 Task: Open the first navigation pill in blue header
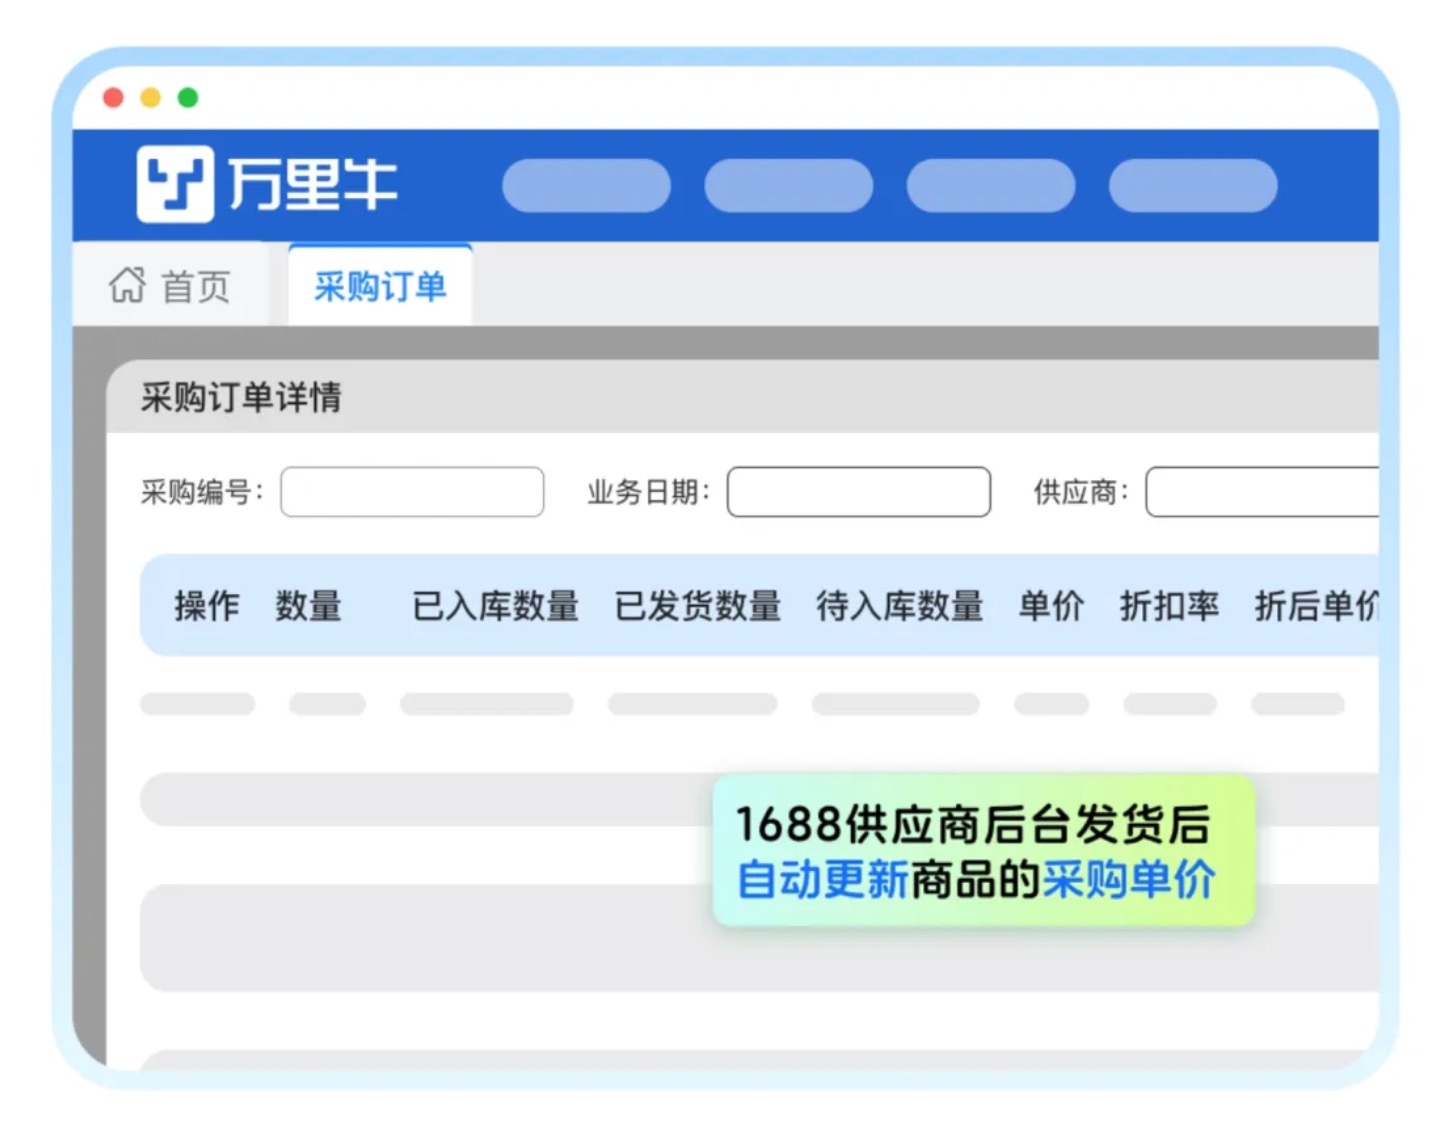click(586, 186)
